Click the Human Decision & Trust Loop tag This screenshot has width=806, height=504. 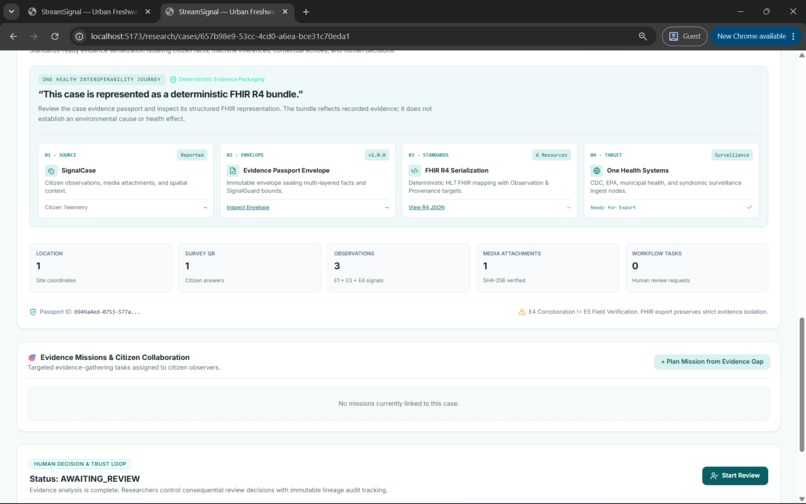[x=80, y=464]
